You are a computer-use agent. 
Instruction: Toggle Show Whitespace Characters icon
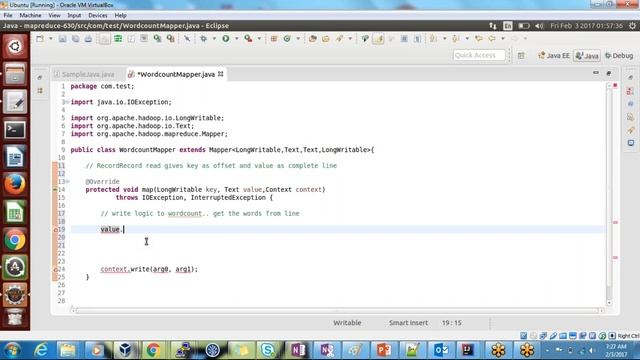pos(417,39)
